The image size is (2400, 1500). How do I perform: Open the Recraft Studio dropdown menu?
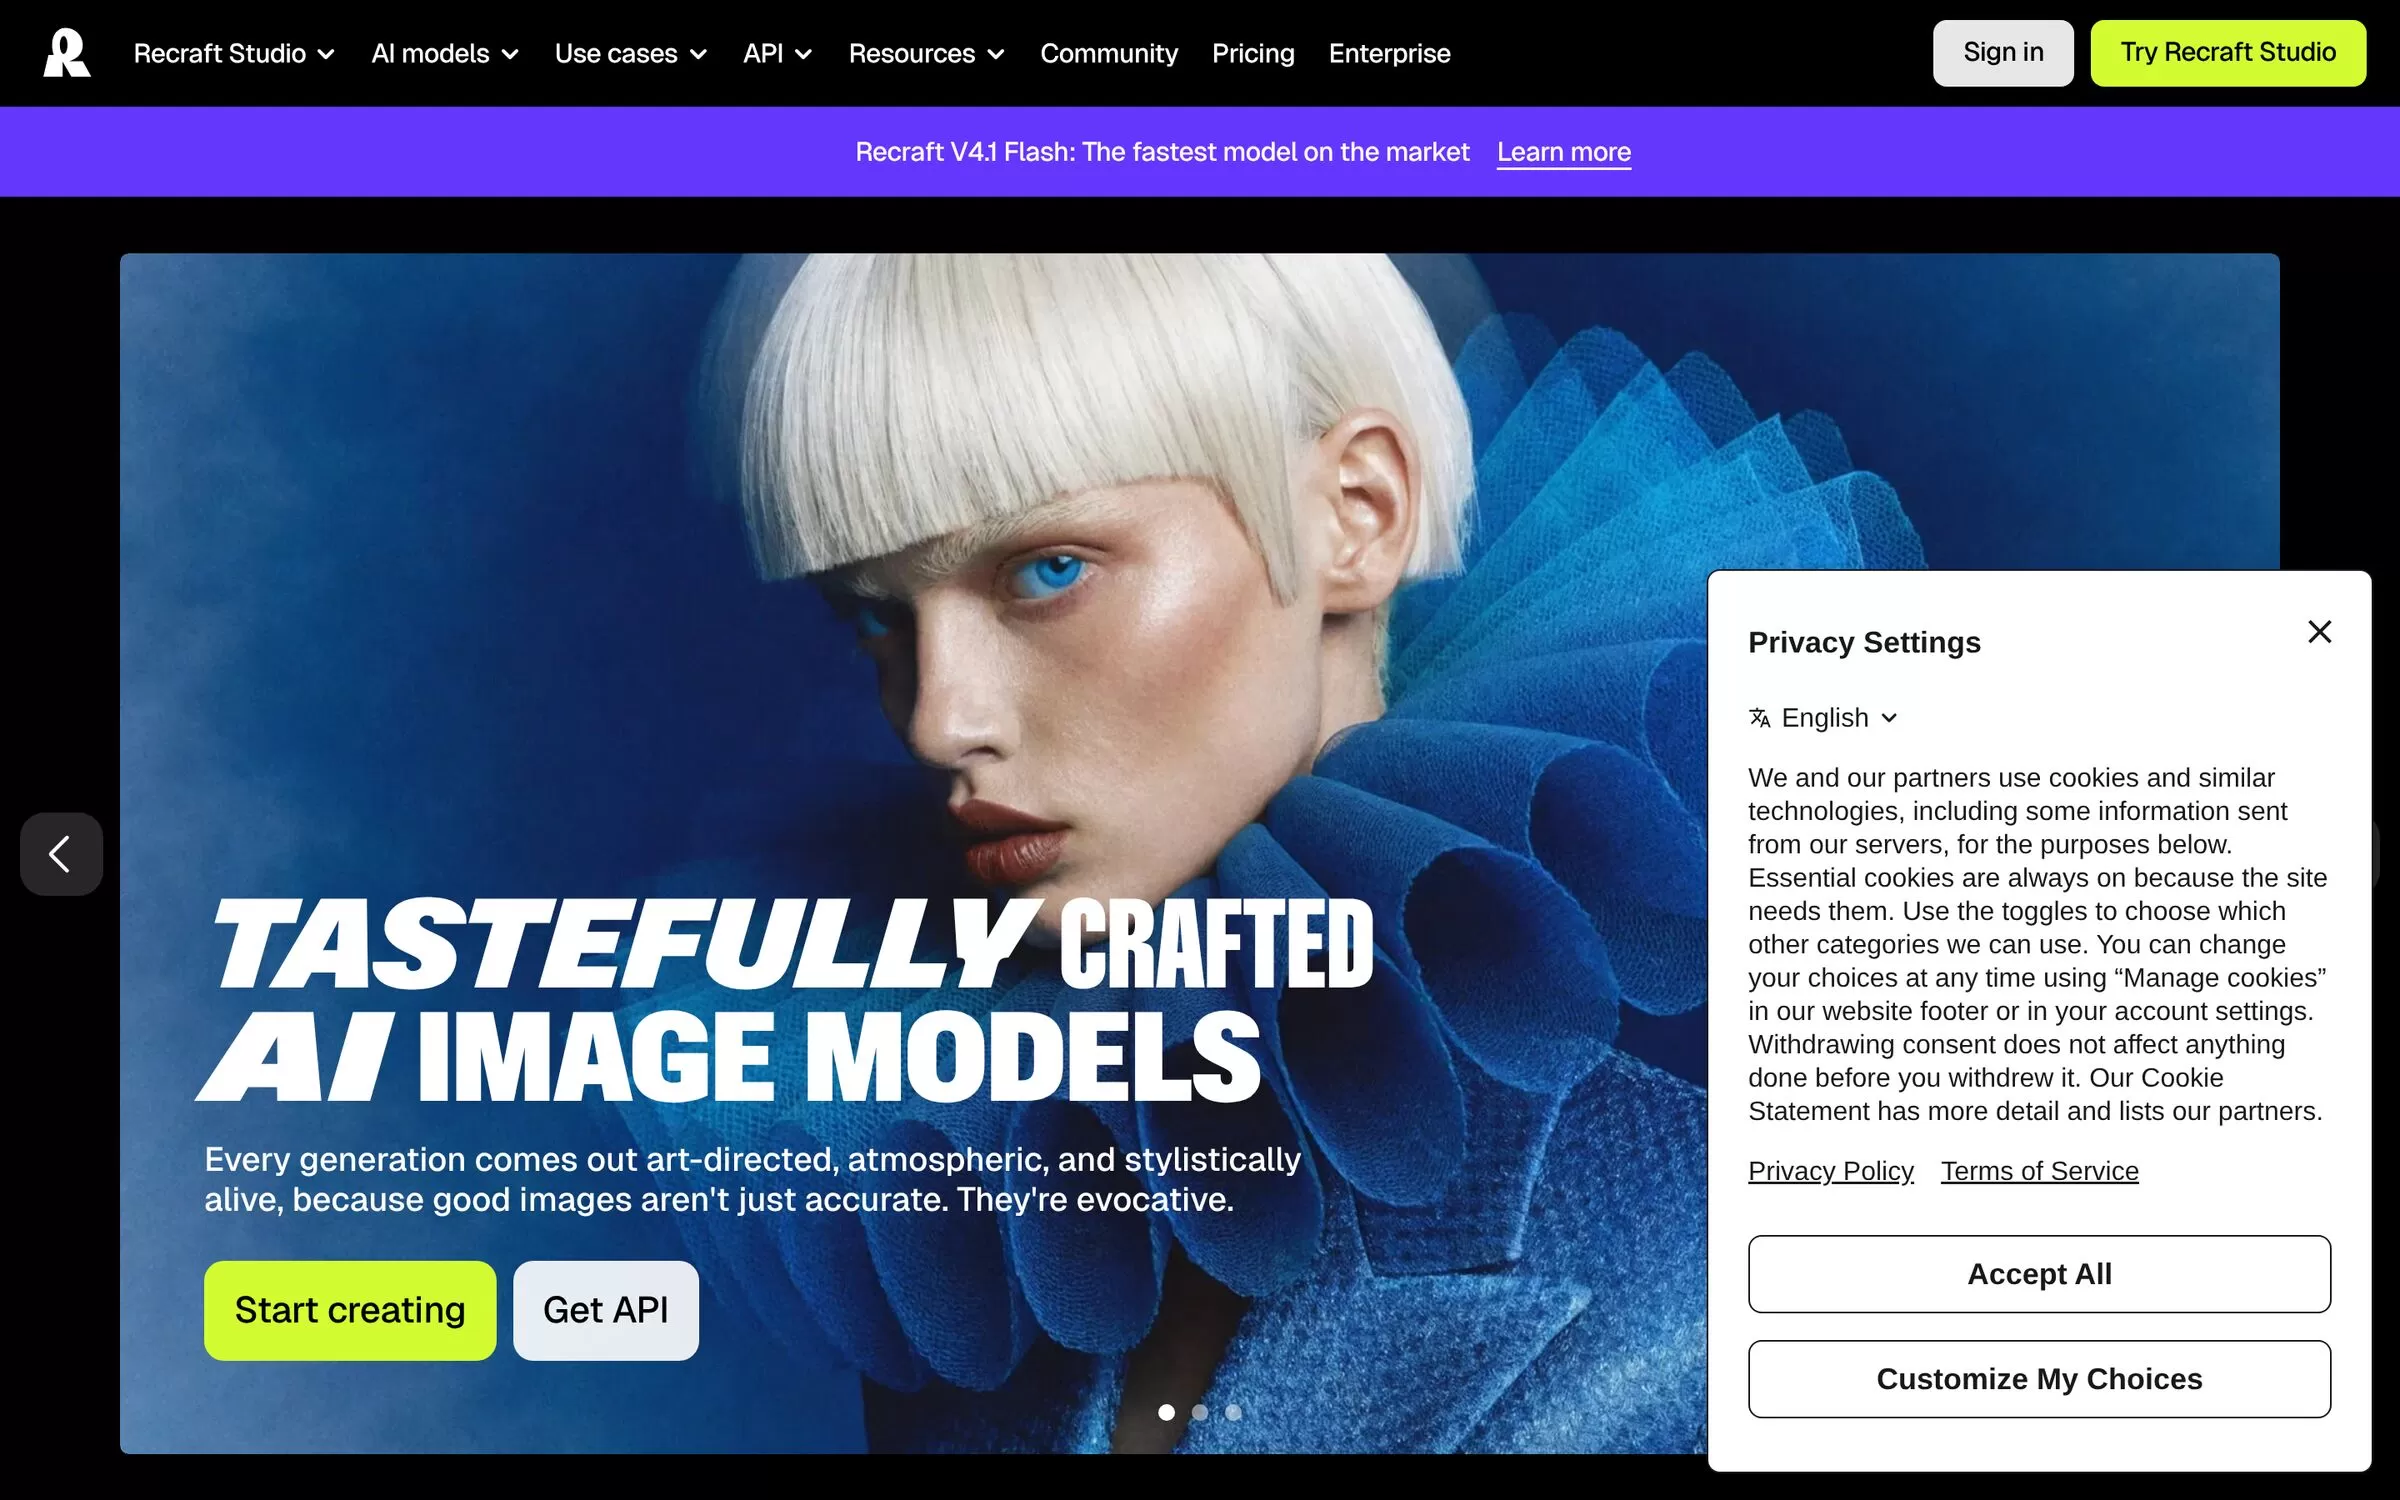(x=234, y=53)
